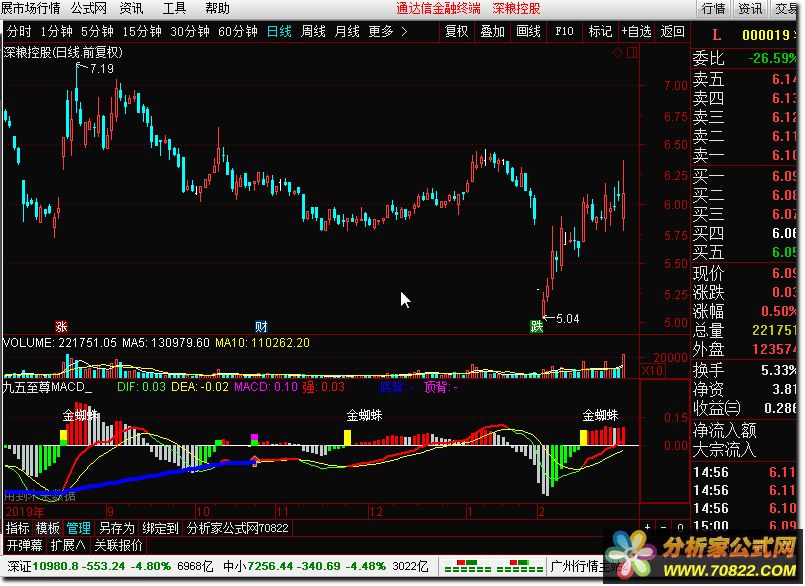Click the 分析家公式网70822 tab

[238, 528]
